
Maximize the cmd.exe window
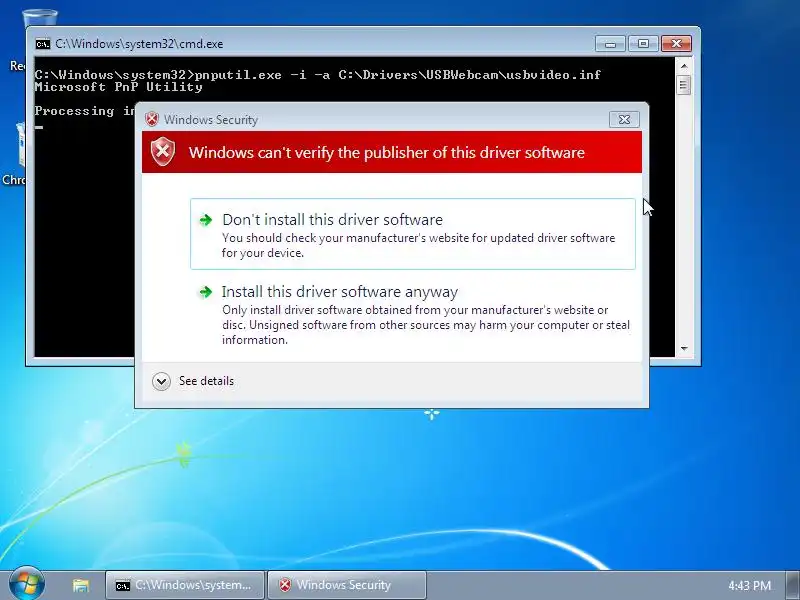pyautogui.click(x=643, y=44)
